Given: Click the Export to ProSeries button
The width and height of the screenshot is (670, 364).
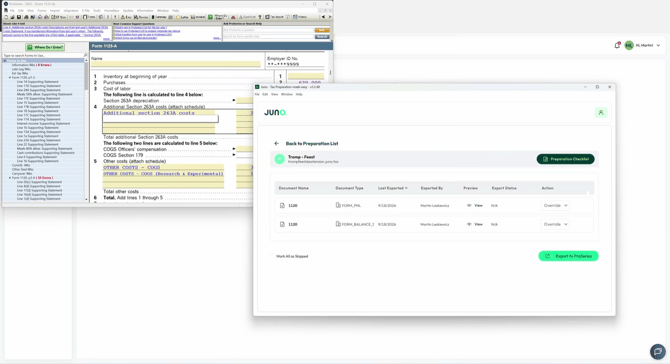Looking at the screenshot, I should click(x=568, y=256).
